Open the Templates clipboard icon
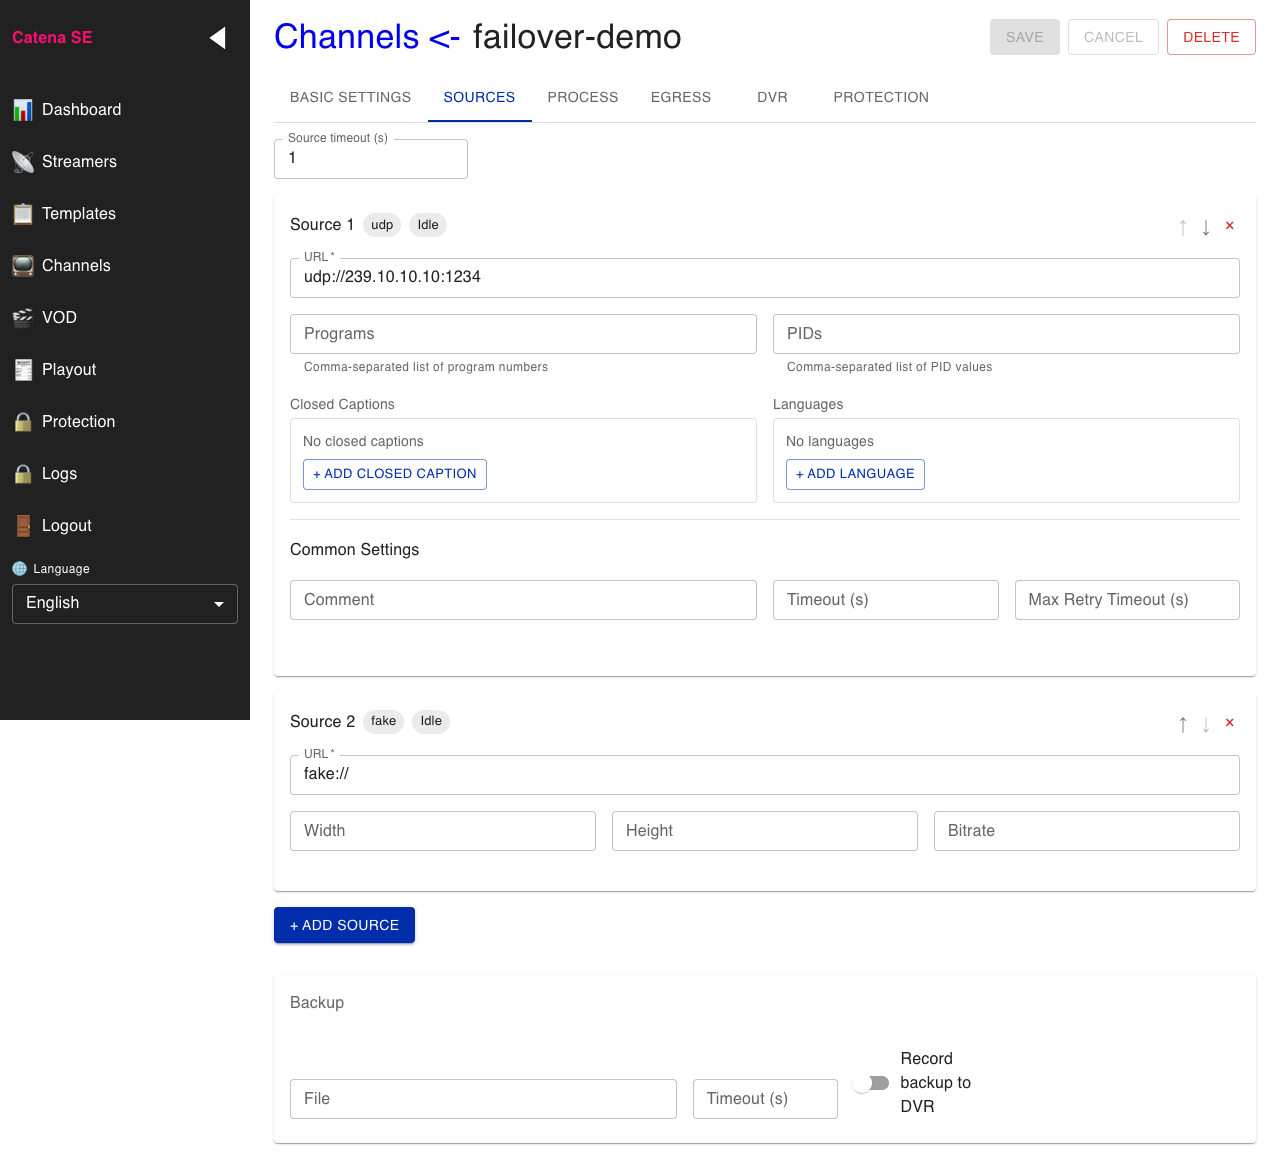Image resolution: width=1280 pixels, height=1159 pixels. click(x=23, y=214)
